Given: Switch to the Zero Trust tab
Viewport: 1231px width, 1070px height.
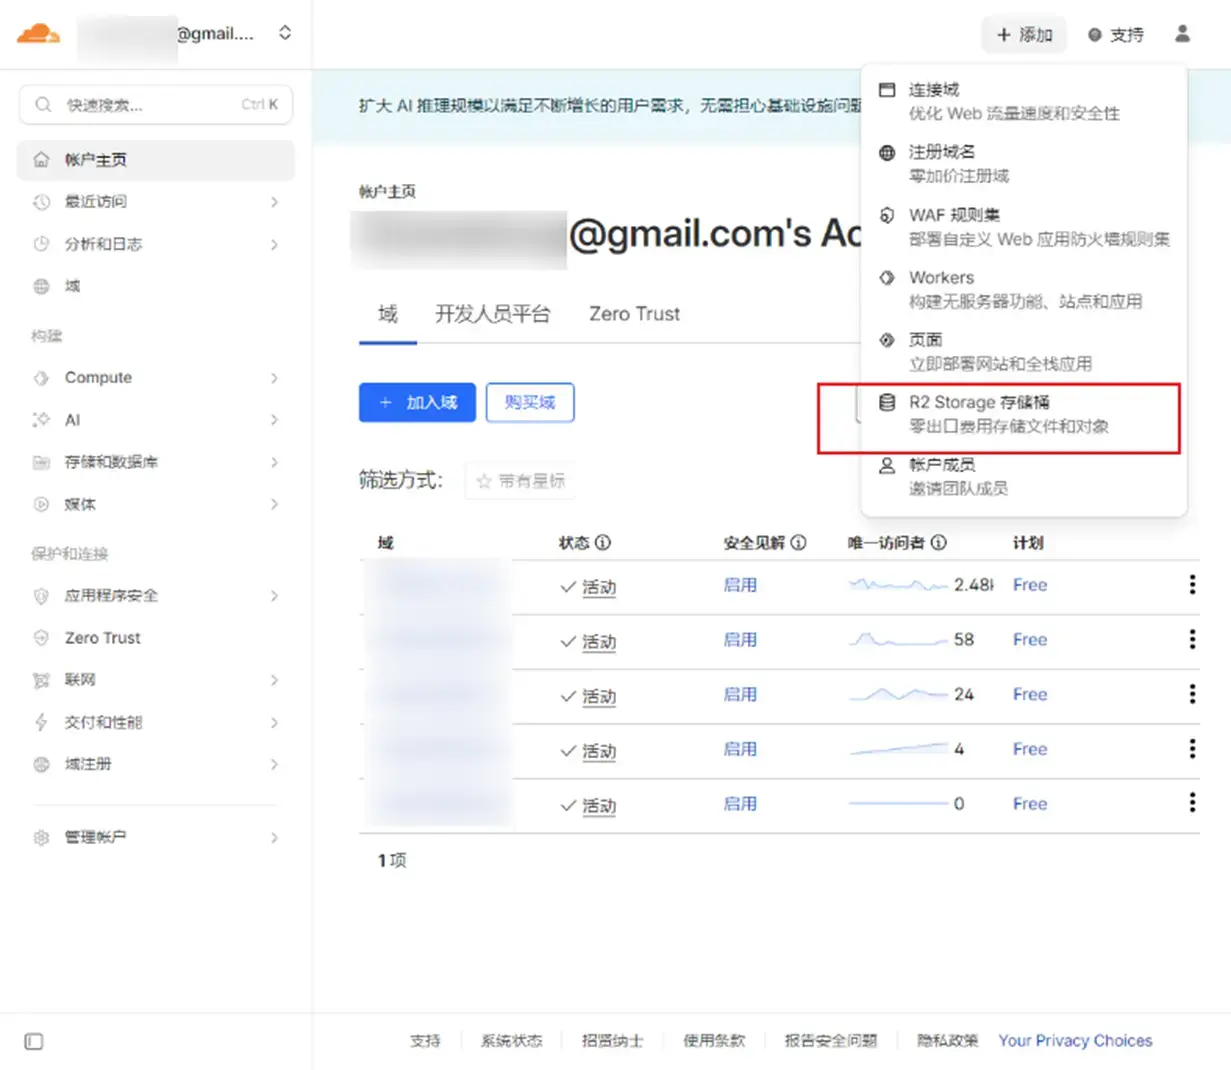Looking at the screenshot, I should click(634, 314).
